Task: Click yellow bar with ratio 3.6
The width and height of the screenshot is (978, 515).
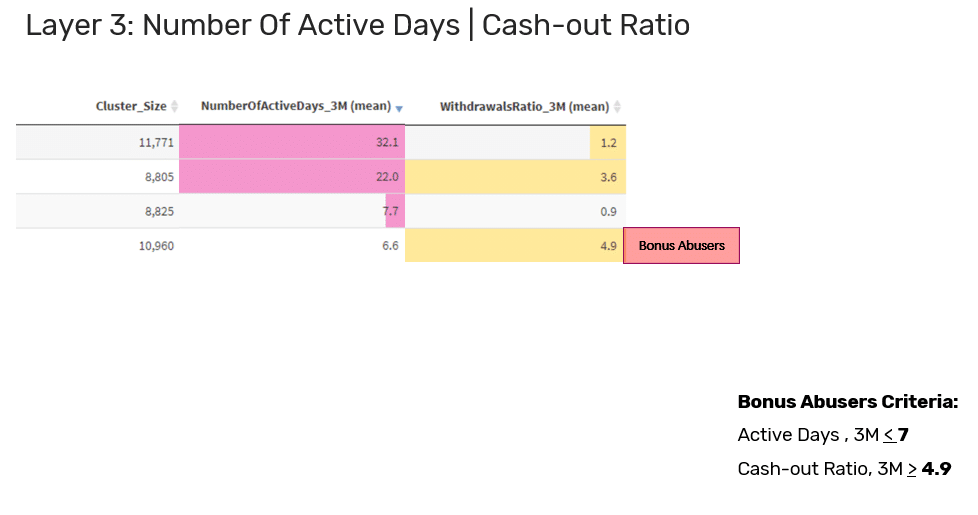Action: click(515, 176)
